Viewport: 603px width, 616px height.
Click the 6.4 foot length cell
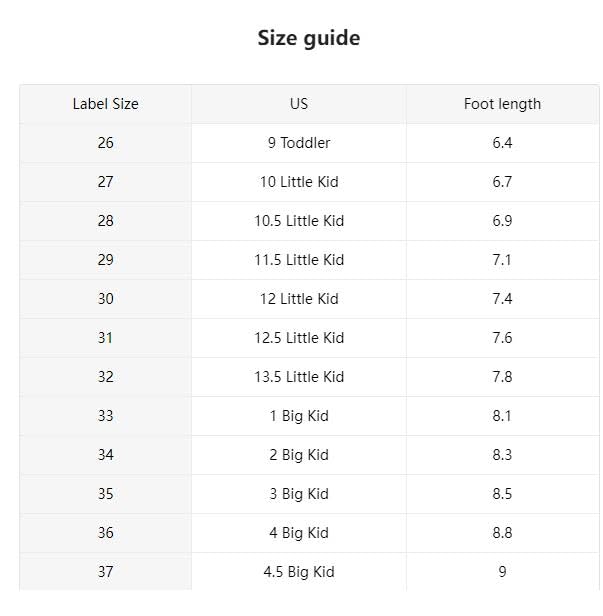pos(502,143)
